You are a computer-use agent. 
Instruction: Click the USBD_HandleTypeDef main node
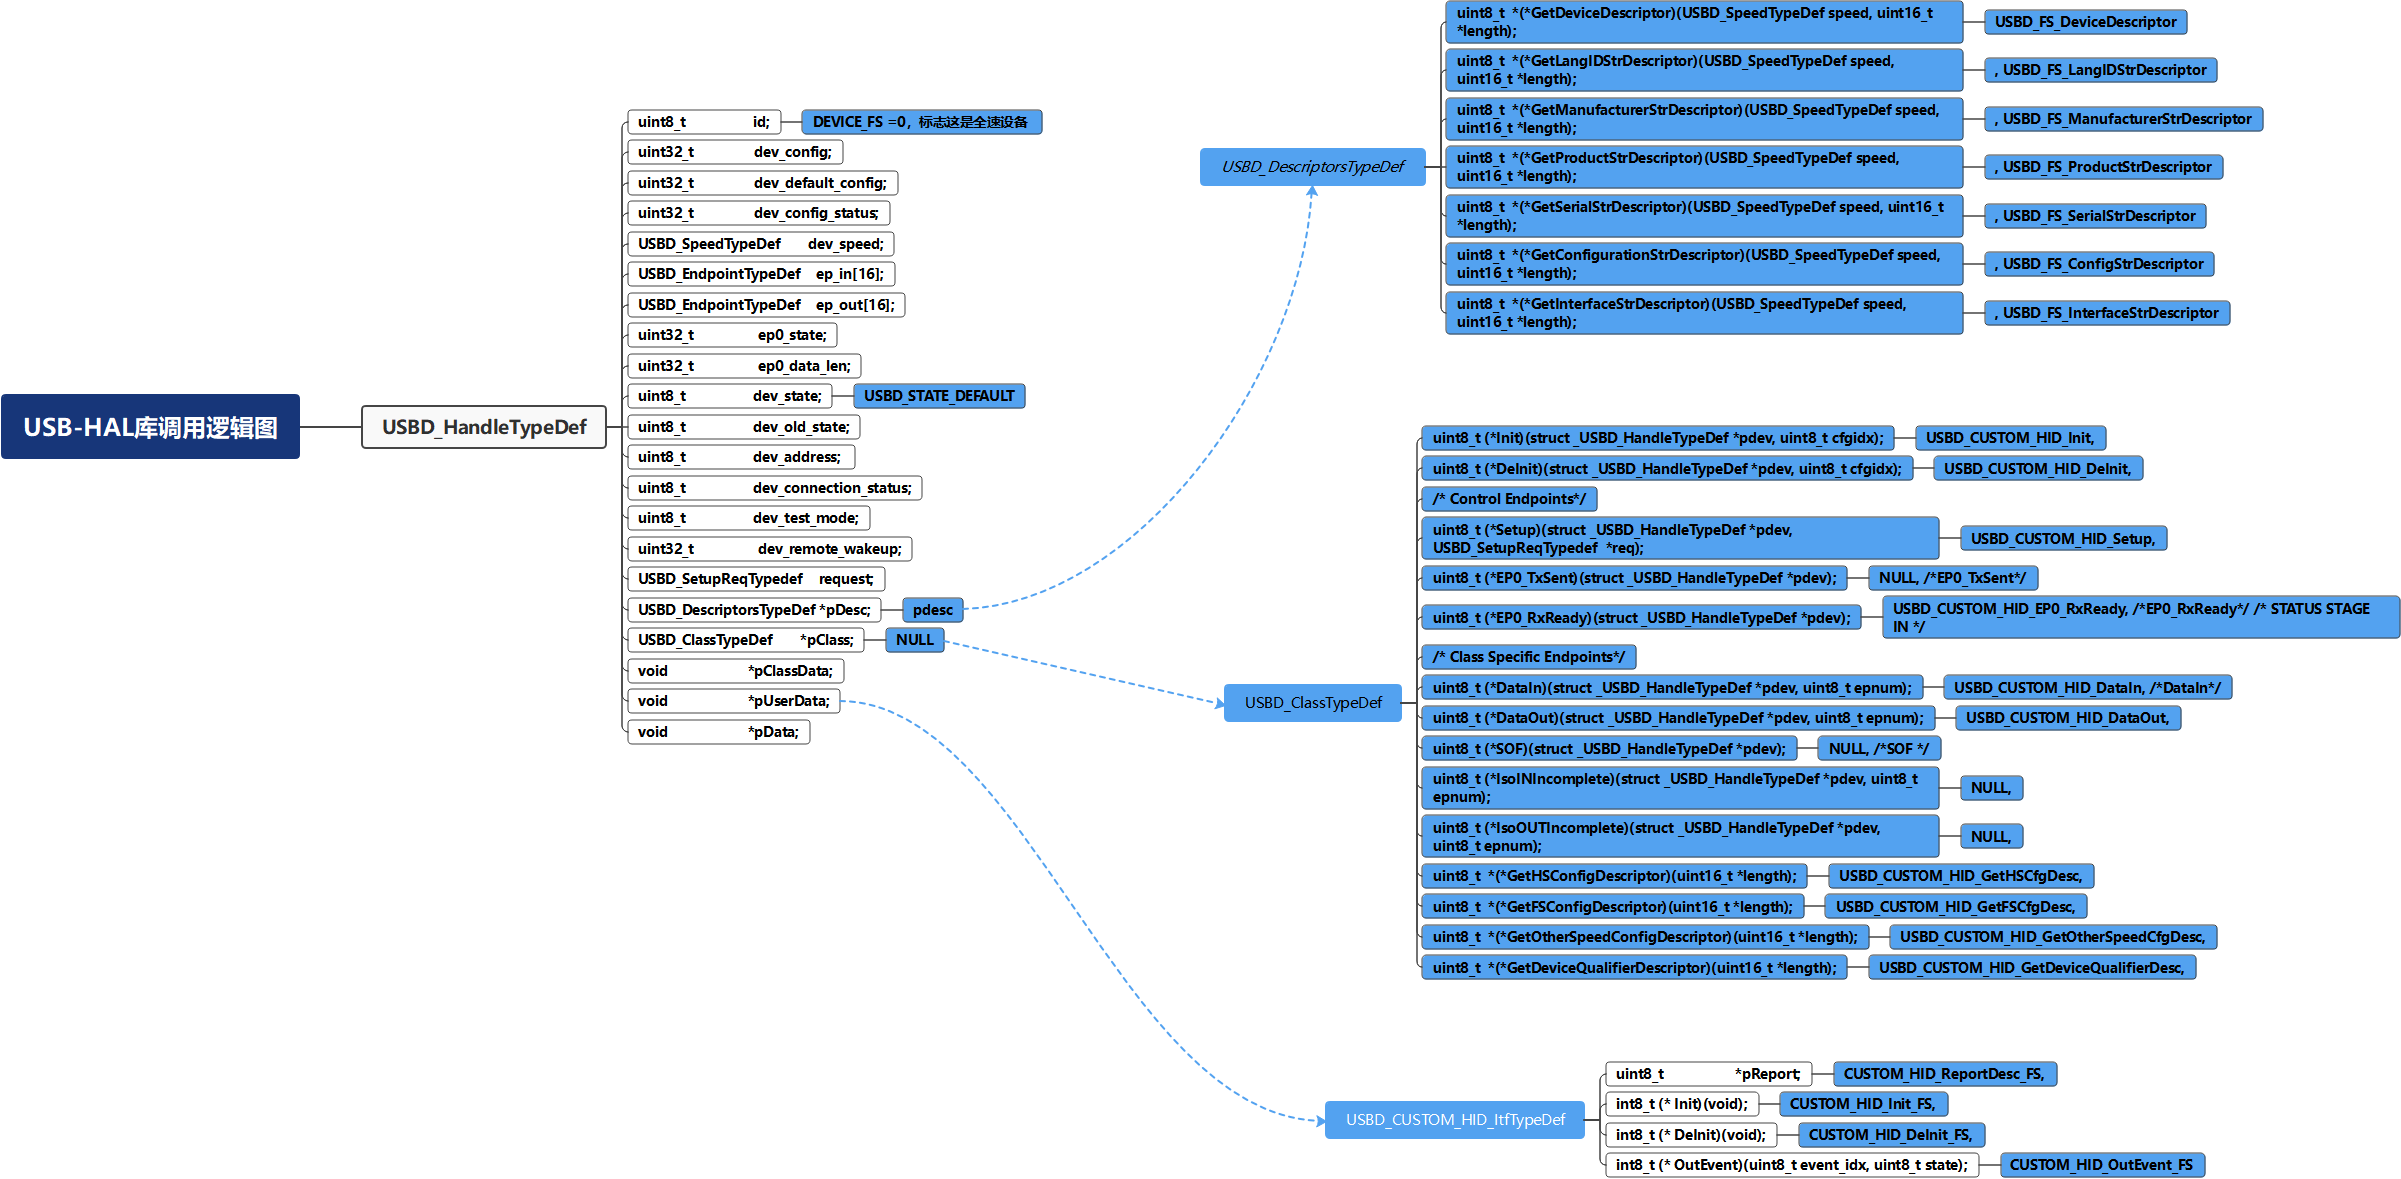[x=484, y=427]
